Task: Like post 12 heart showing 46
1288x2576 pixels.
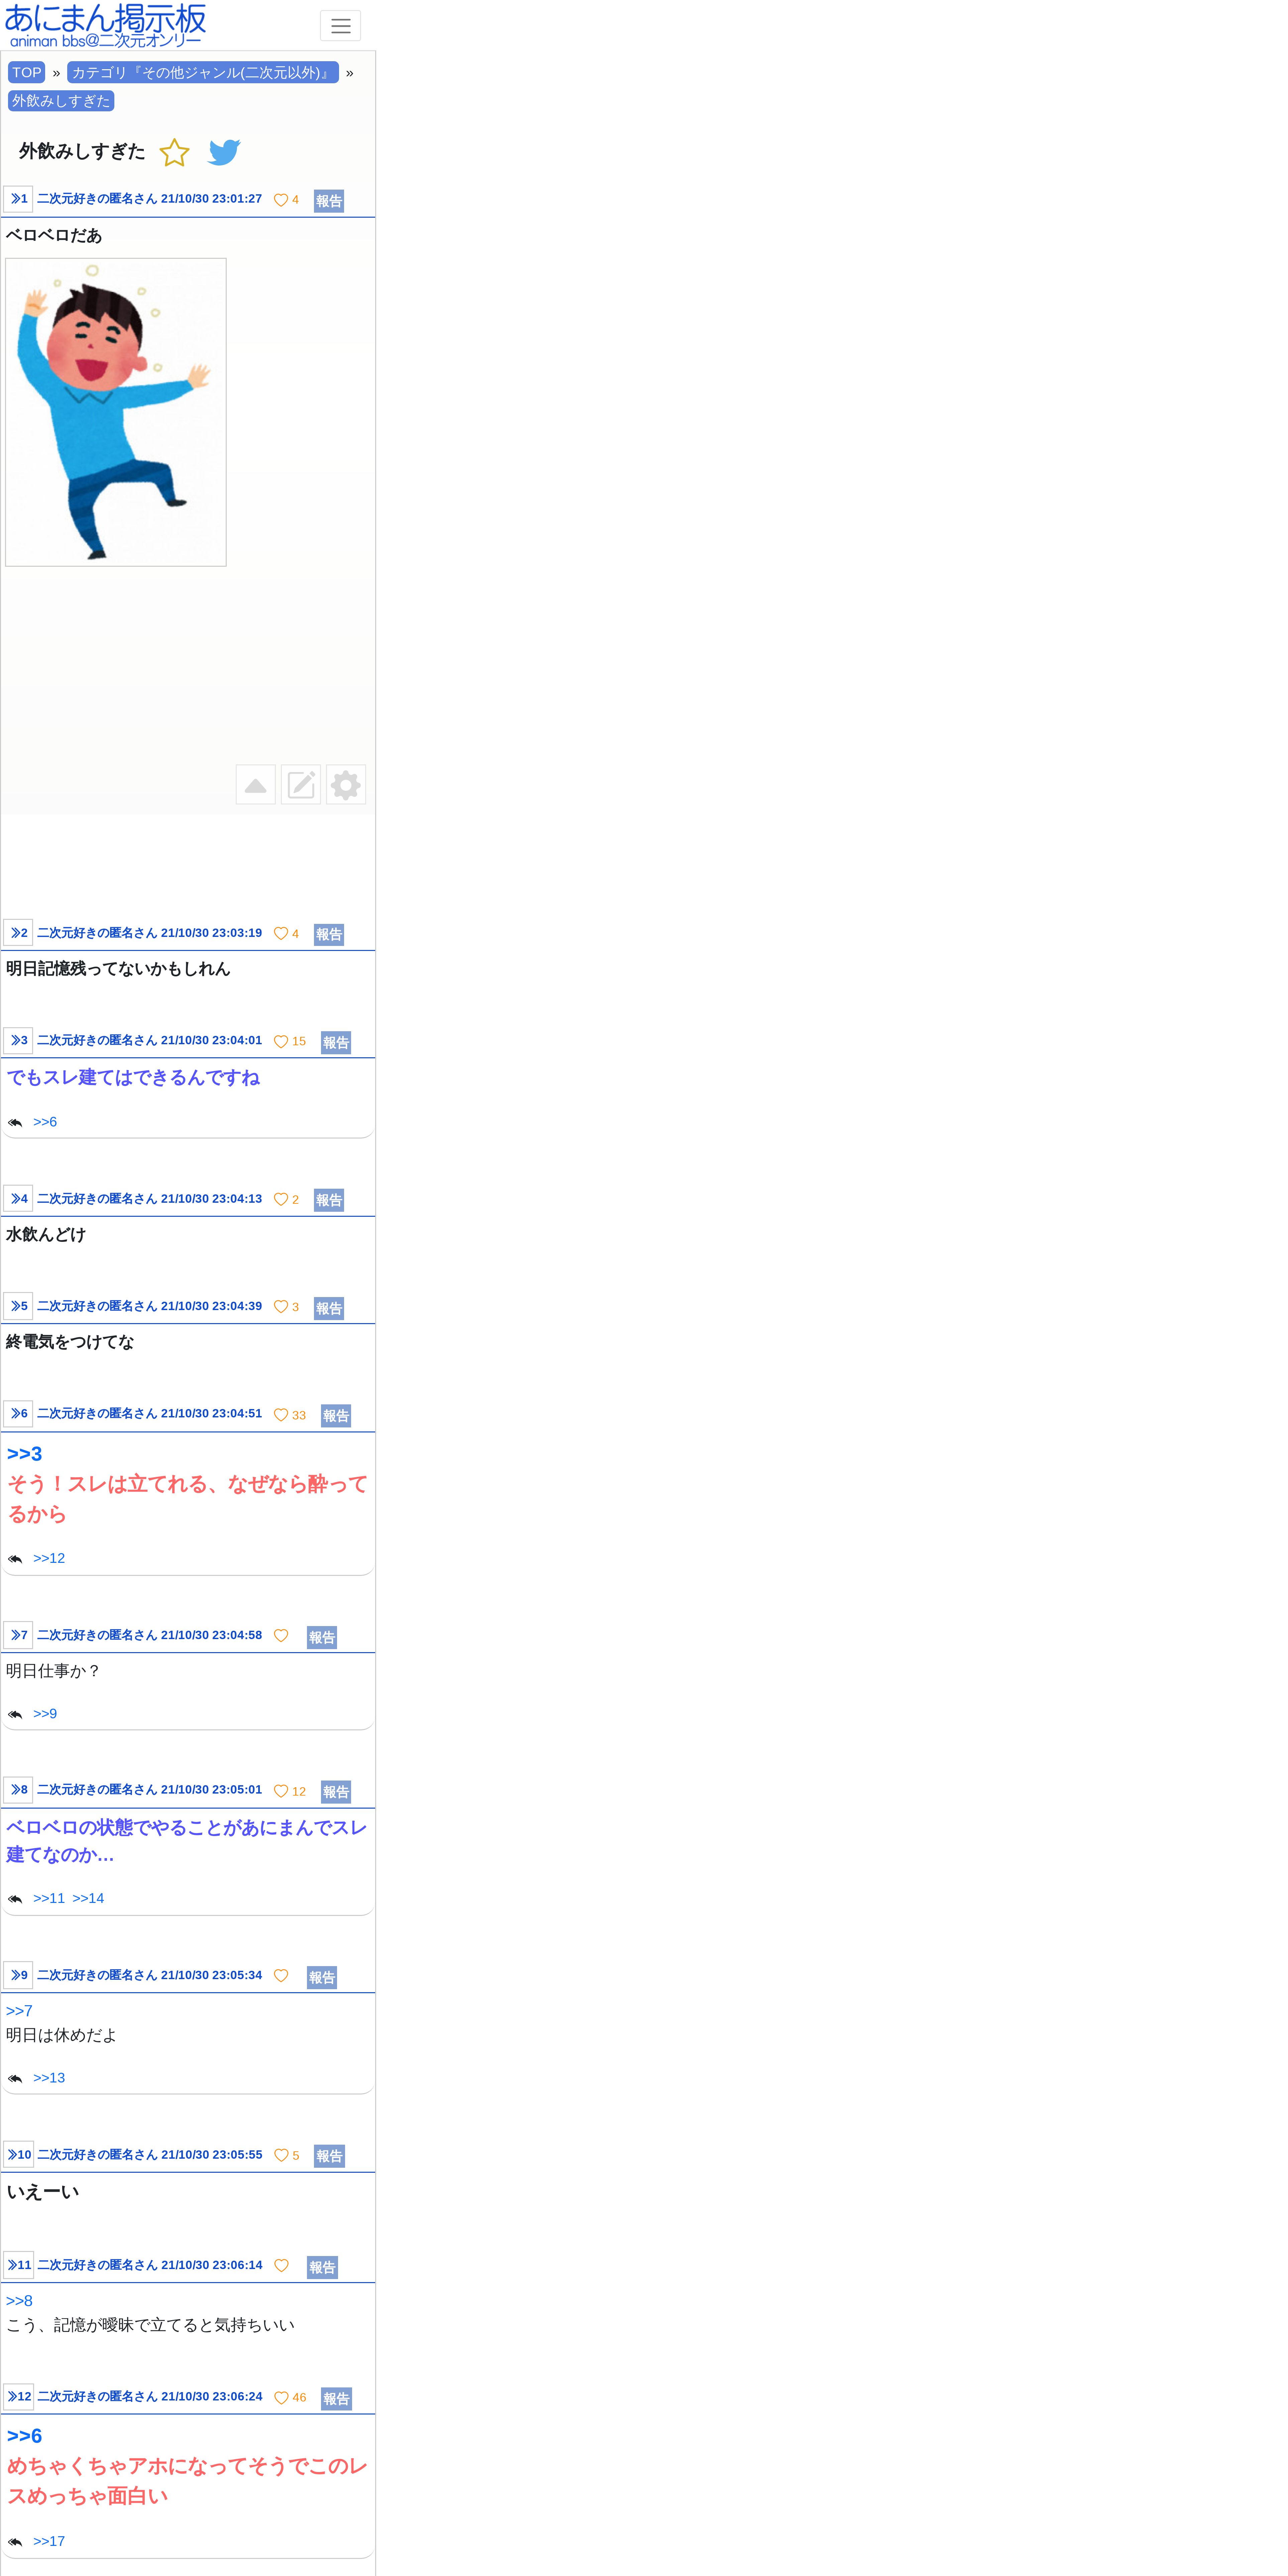Action: [x=281, y=2398]
